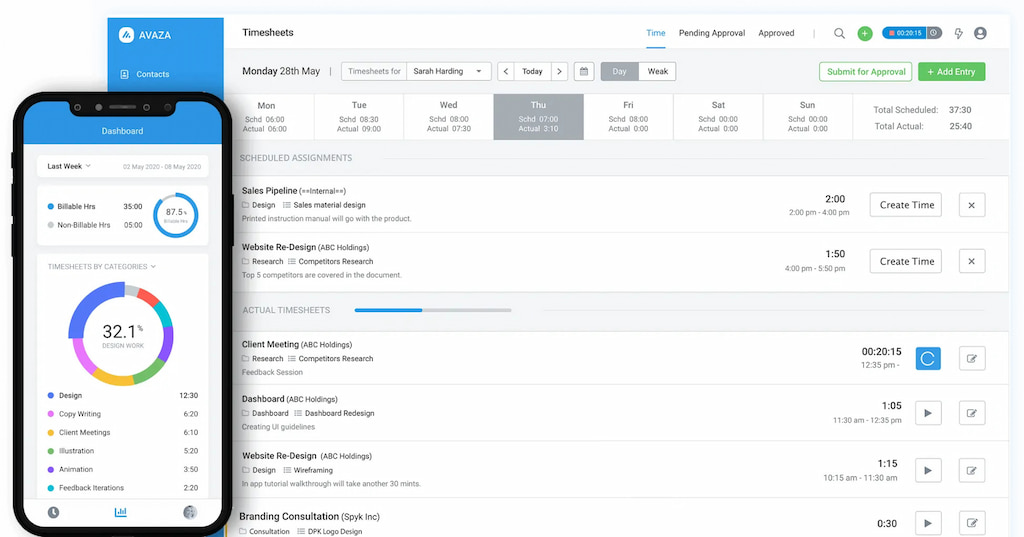Switch to Week view toggle

658,71
